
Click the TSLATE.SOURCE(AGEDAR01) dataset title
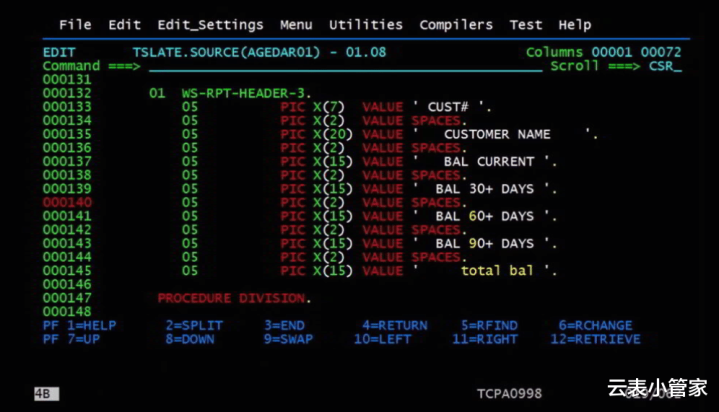227,52
